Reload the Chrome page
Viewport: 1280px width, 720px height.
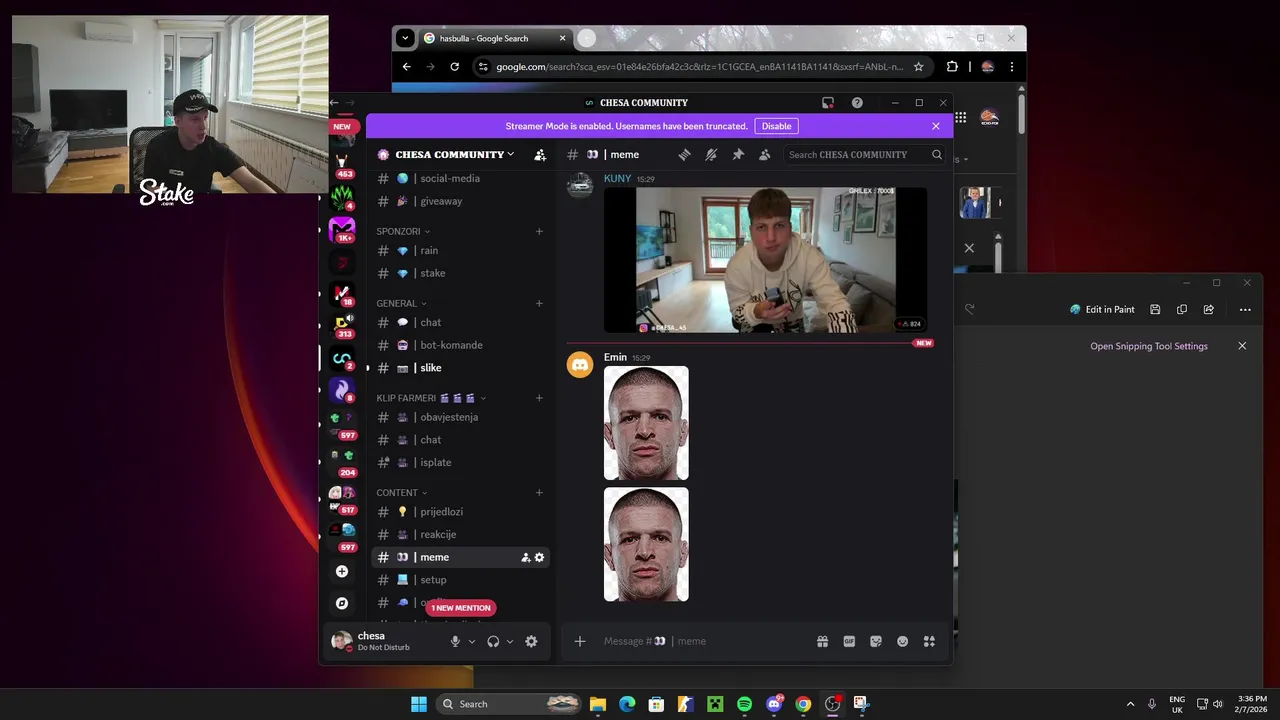(x=455, y=67)
